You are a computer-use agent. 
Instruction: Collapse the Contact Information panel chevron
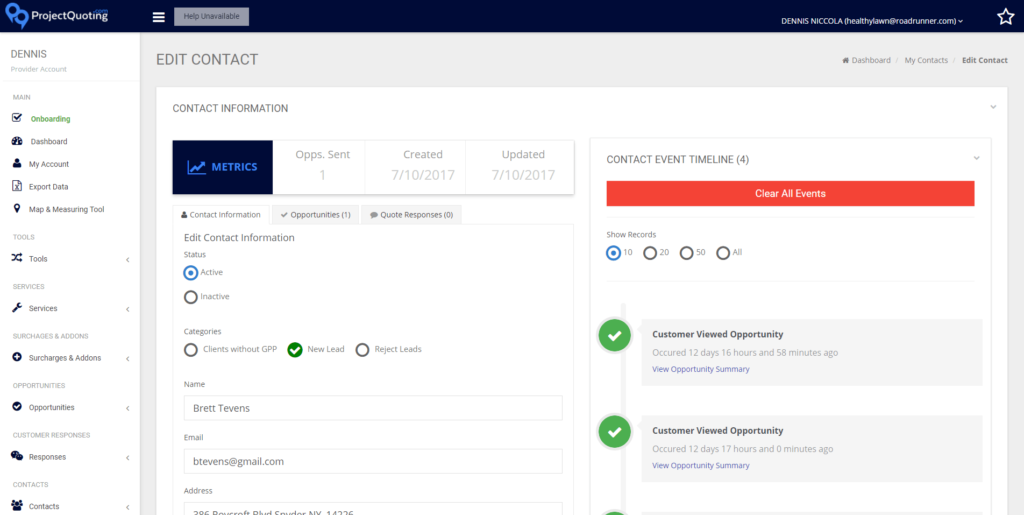[993, 106]
